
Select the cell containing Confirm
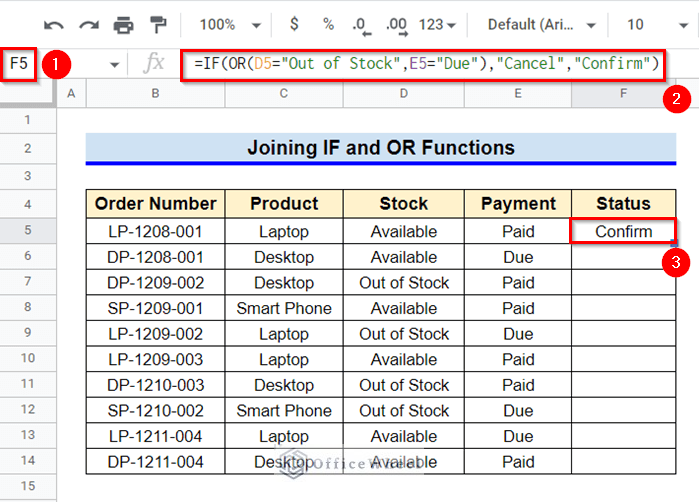(623, 231)
